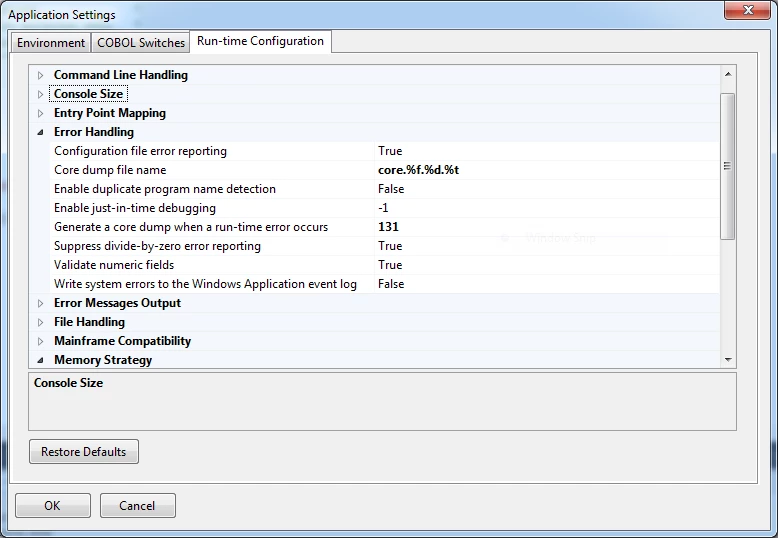Image resolution: width=778 pixels, height=538 pixels.
Task: Click the settings list scrollbar thumb
Action: (x=728, y=166)
